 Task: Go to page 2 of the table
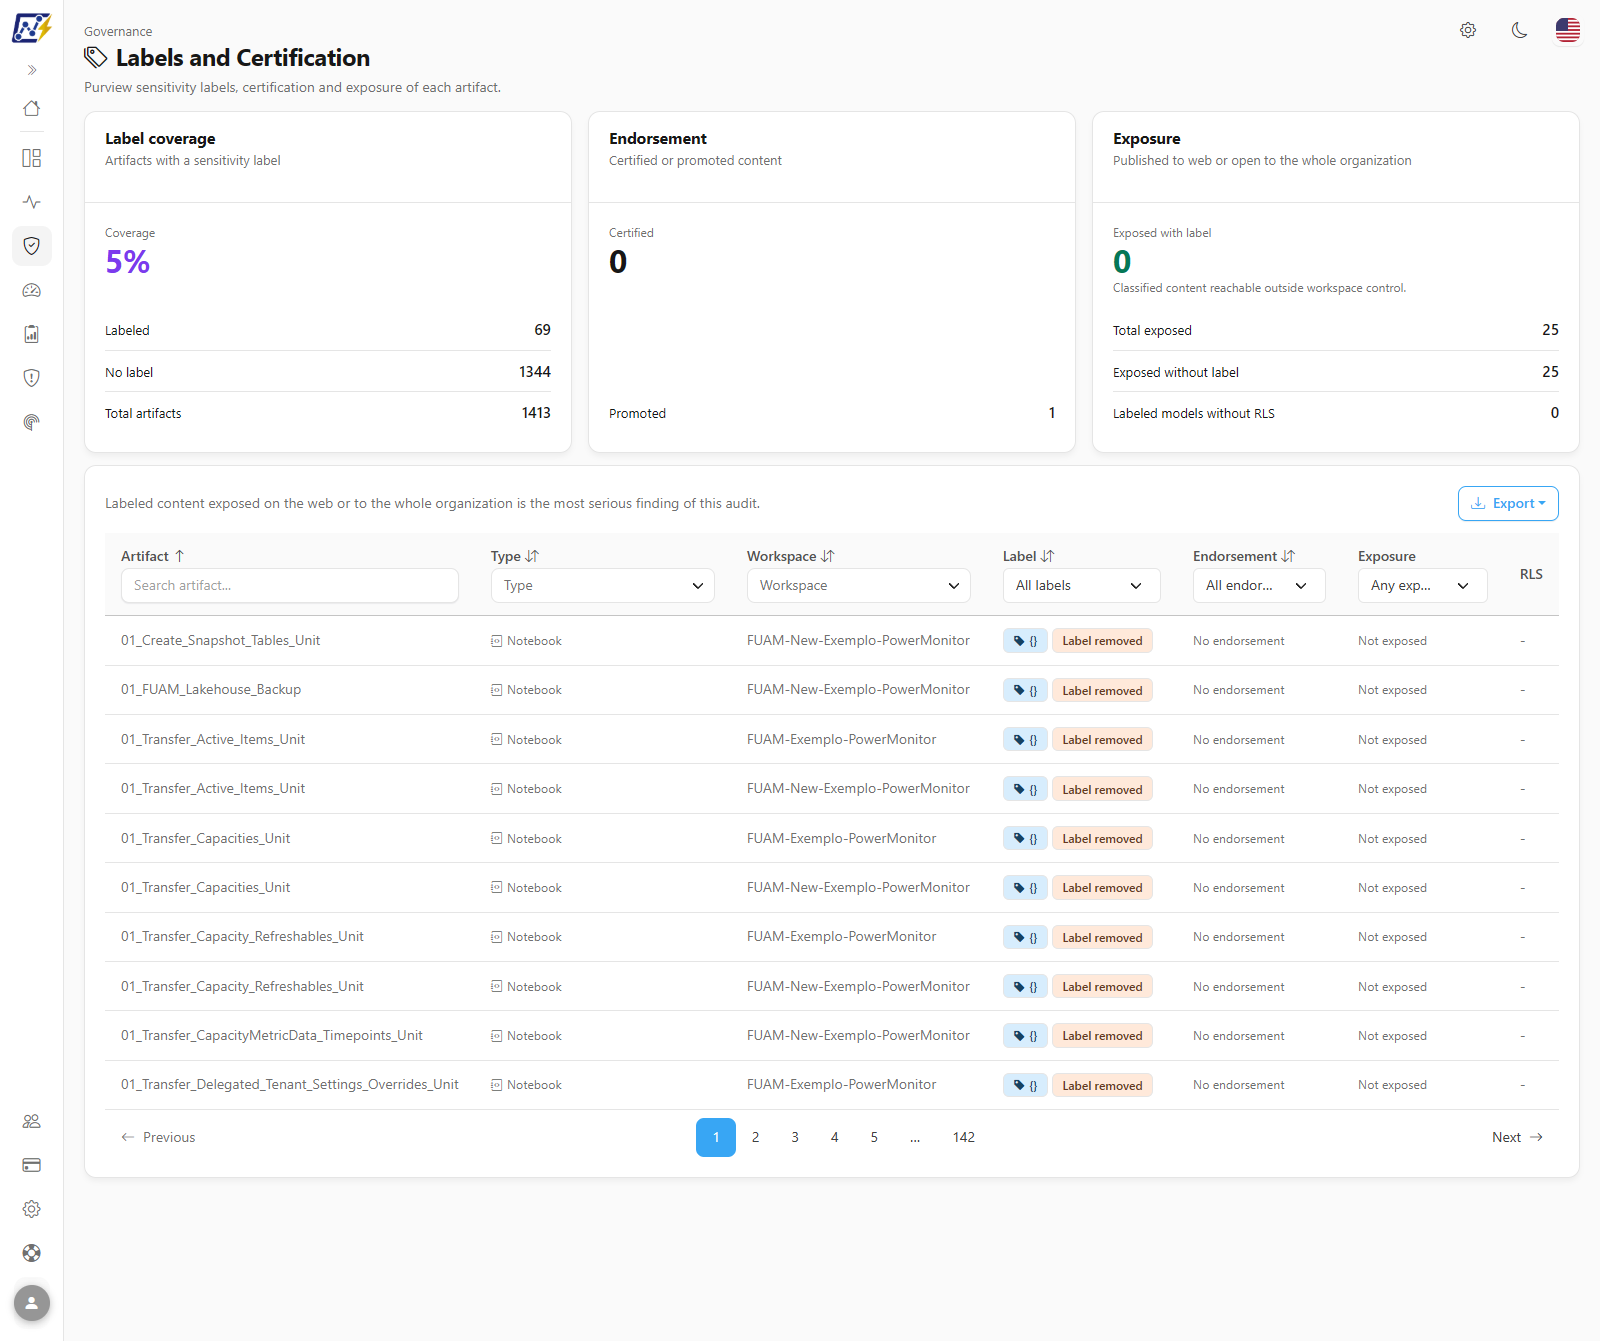coord(755,1138)
